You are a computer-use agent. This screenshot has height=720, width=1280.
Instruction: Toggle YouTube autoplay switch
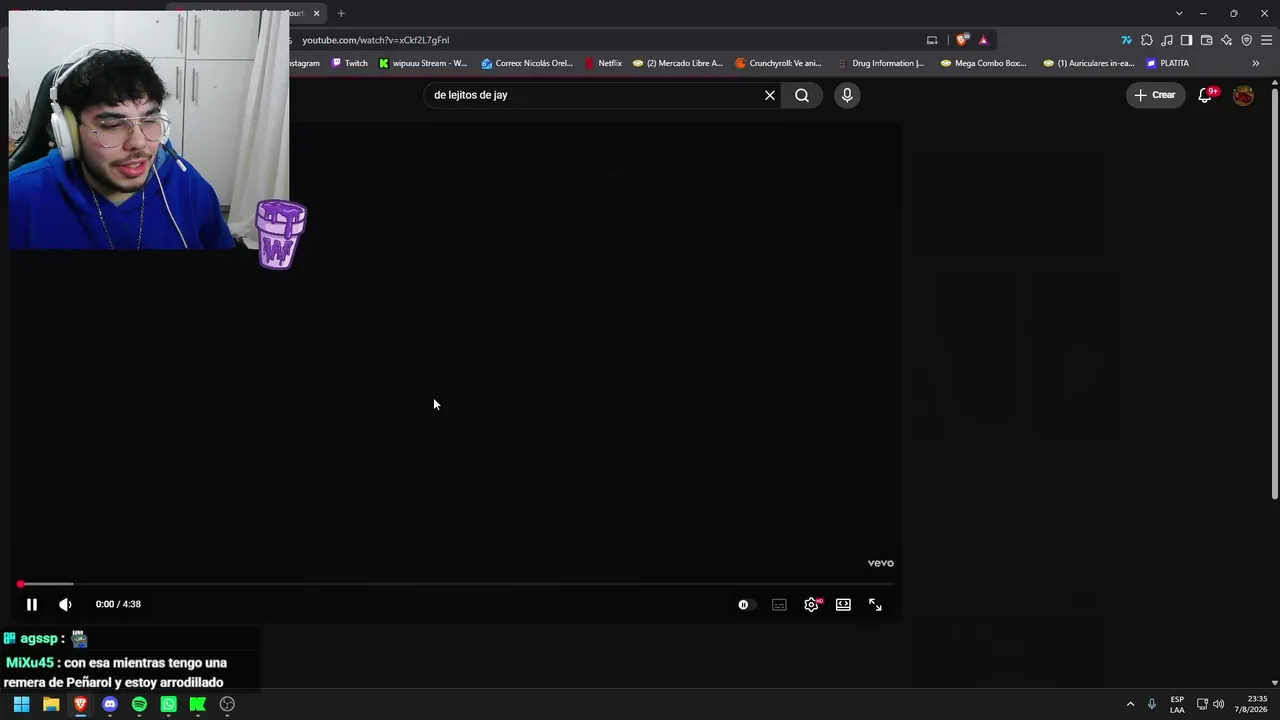click(x=747, y=604)
